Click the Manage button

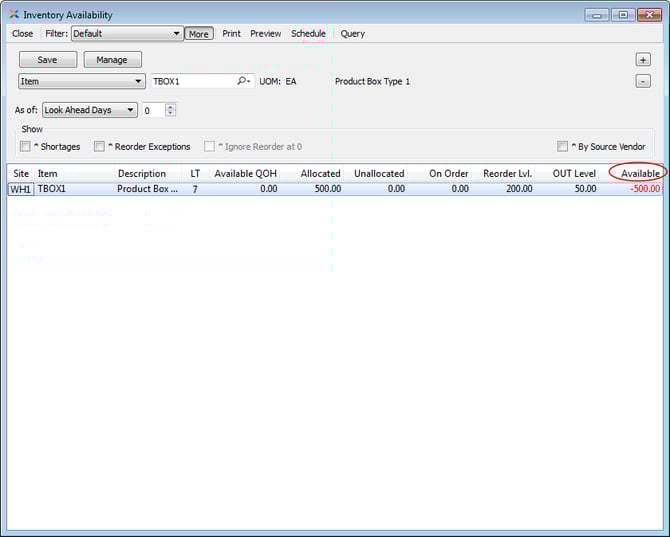(112, 60)
